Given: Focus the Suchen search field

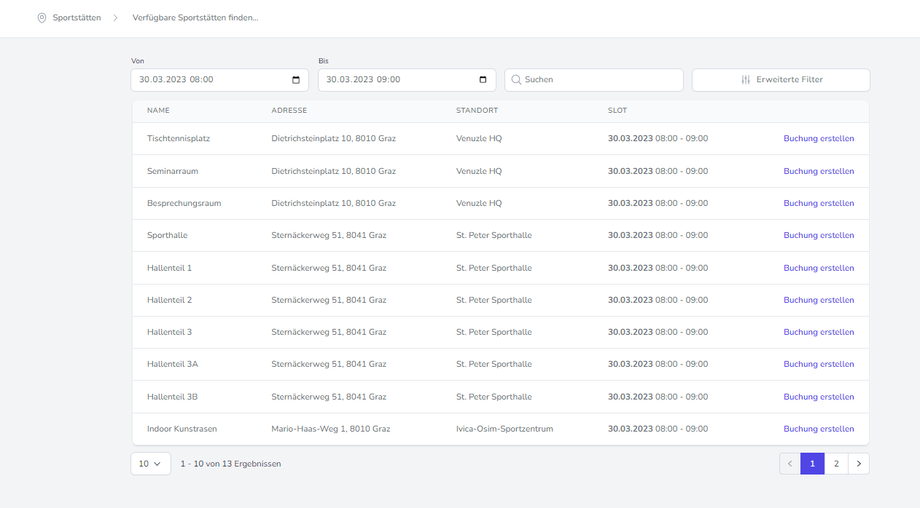Looking at the screenshot, I should 594,80.
